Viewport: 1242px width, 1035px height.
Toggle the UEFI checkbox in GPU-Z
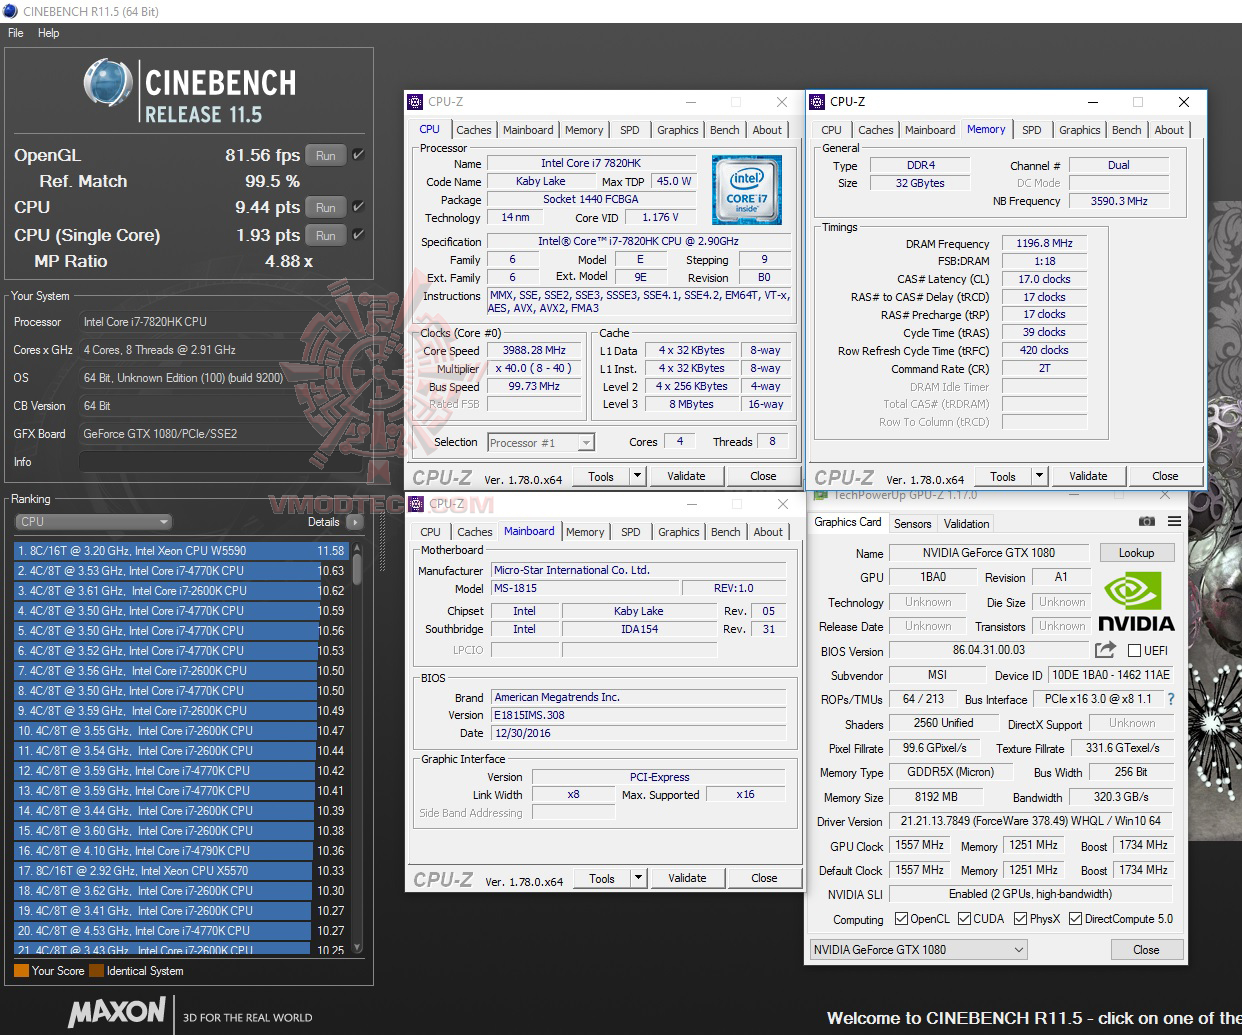click(1134, 651)
